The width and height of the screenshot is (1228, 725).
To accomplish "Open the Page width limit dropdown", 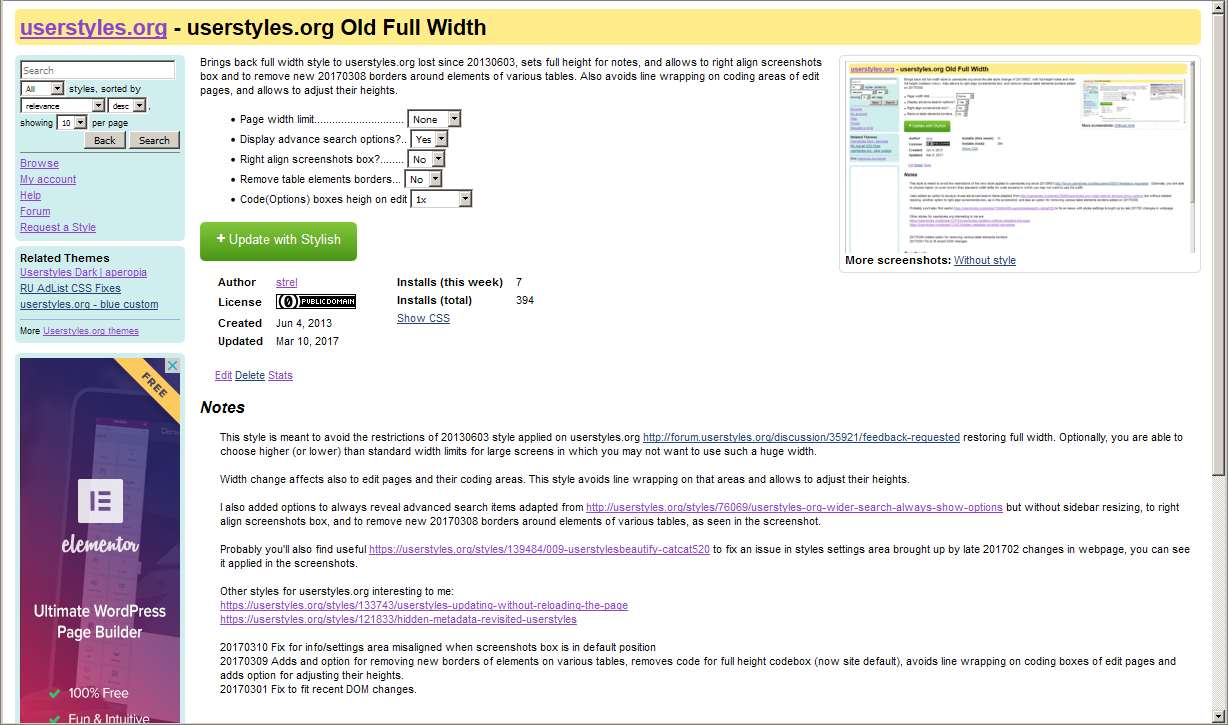I will pos(434,119).
